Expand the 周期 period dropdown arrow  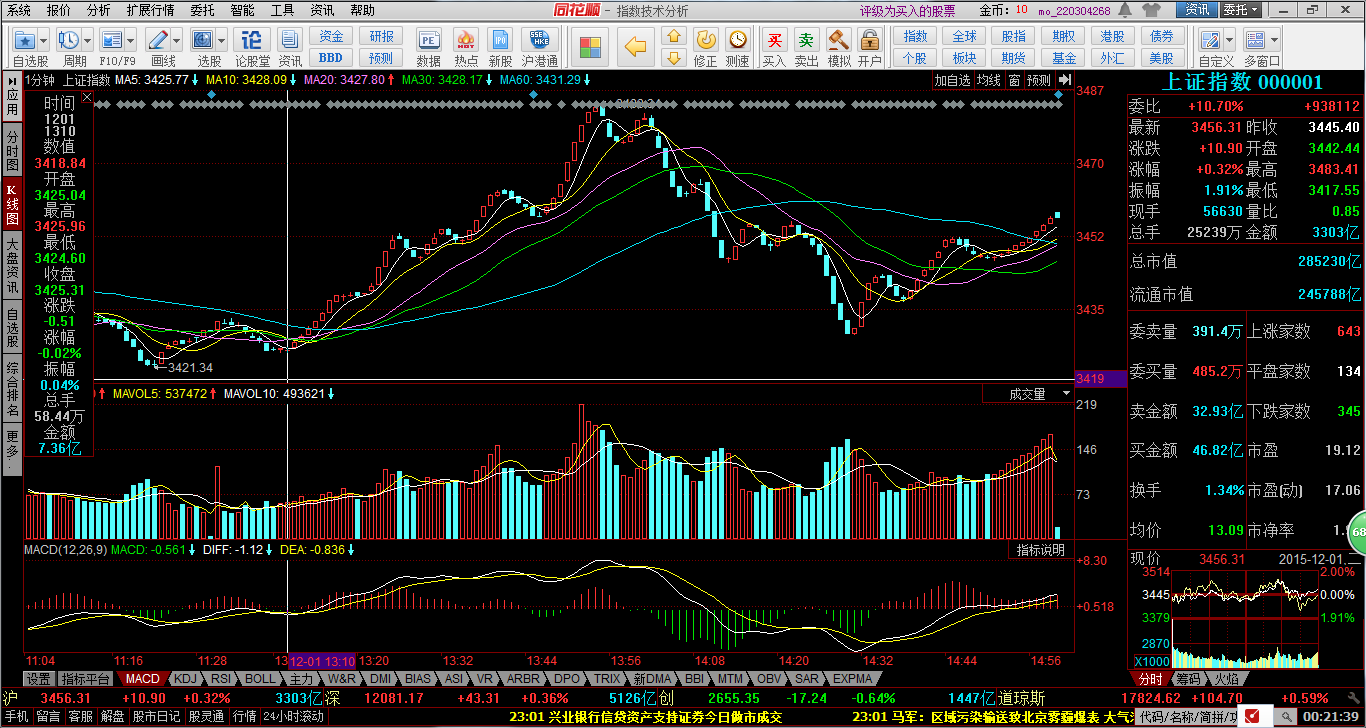[x=87, y=41]
